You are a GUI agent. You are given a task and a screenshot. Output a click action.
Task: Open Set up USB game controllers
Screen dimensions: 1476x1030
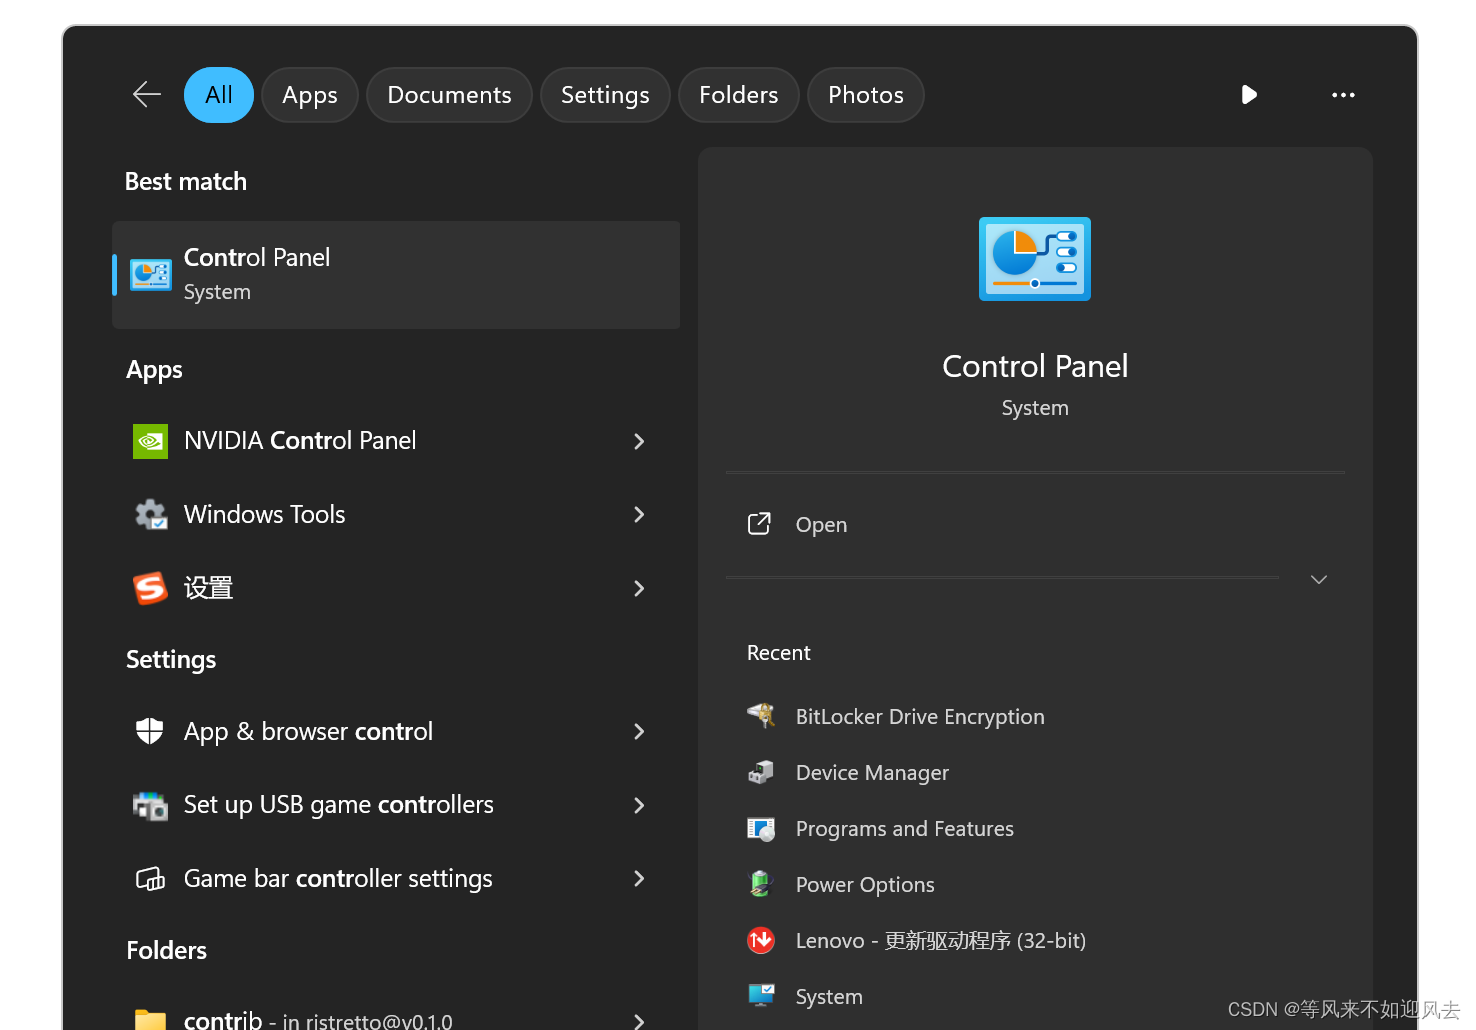point(396,805)
